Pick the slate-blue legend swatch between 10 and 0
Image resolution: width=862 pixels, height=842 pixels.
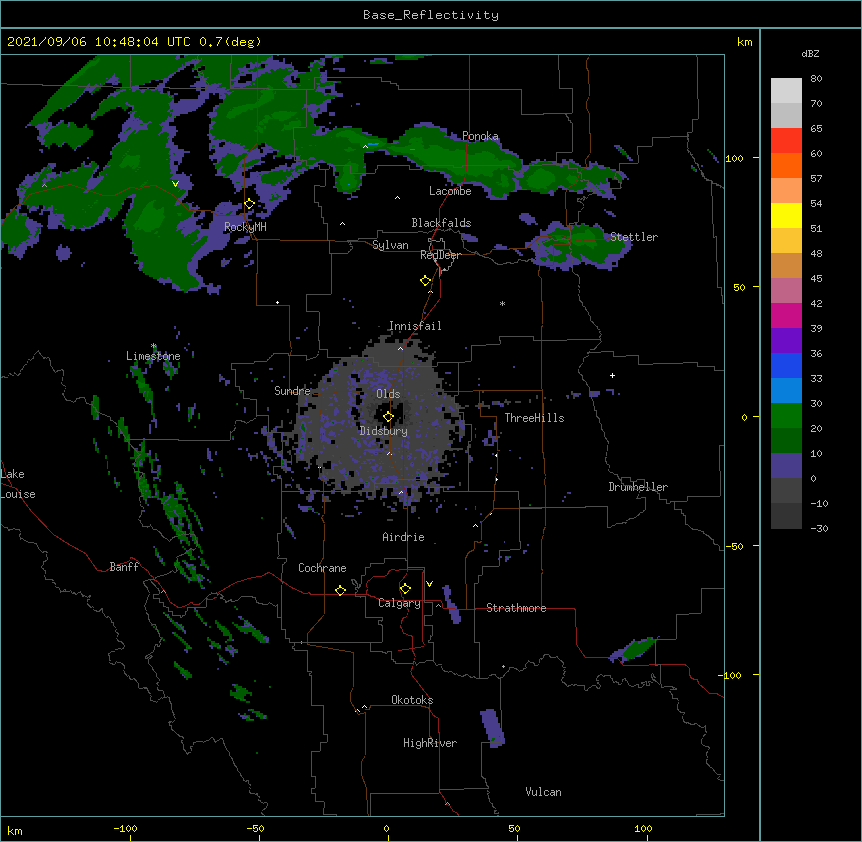tap(786, 466)
